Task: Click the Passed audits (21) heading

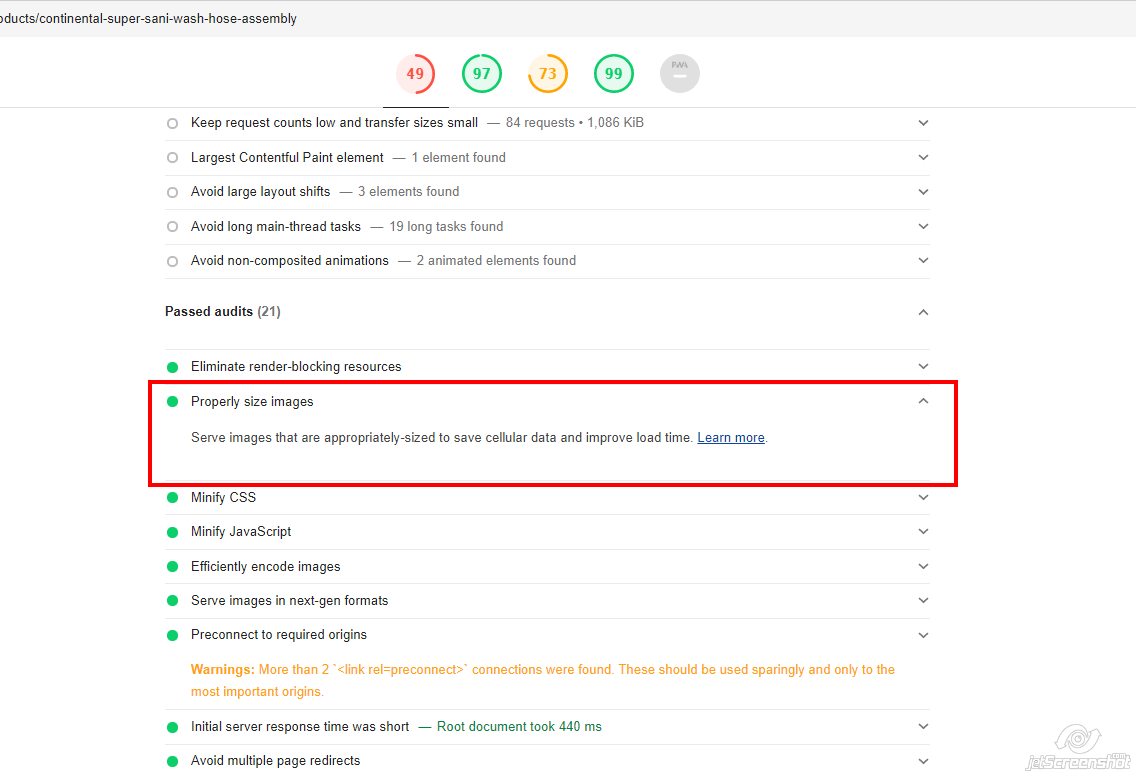Action: pos(222,312)
